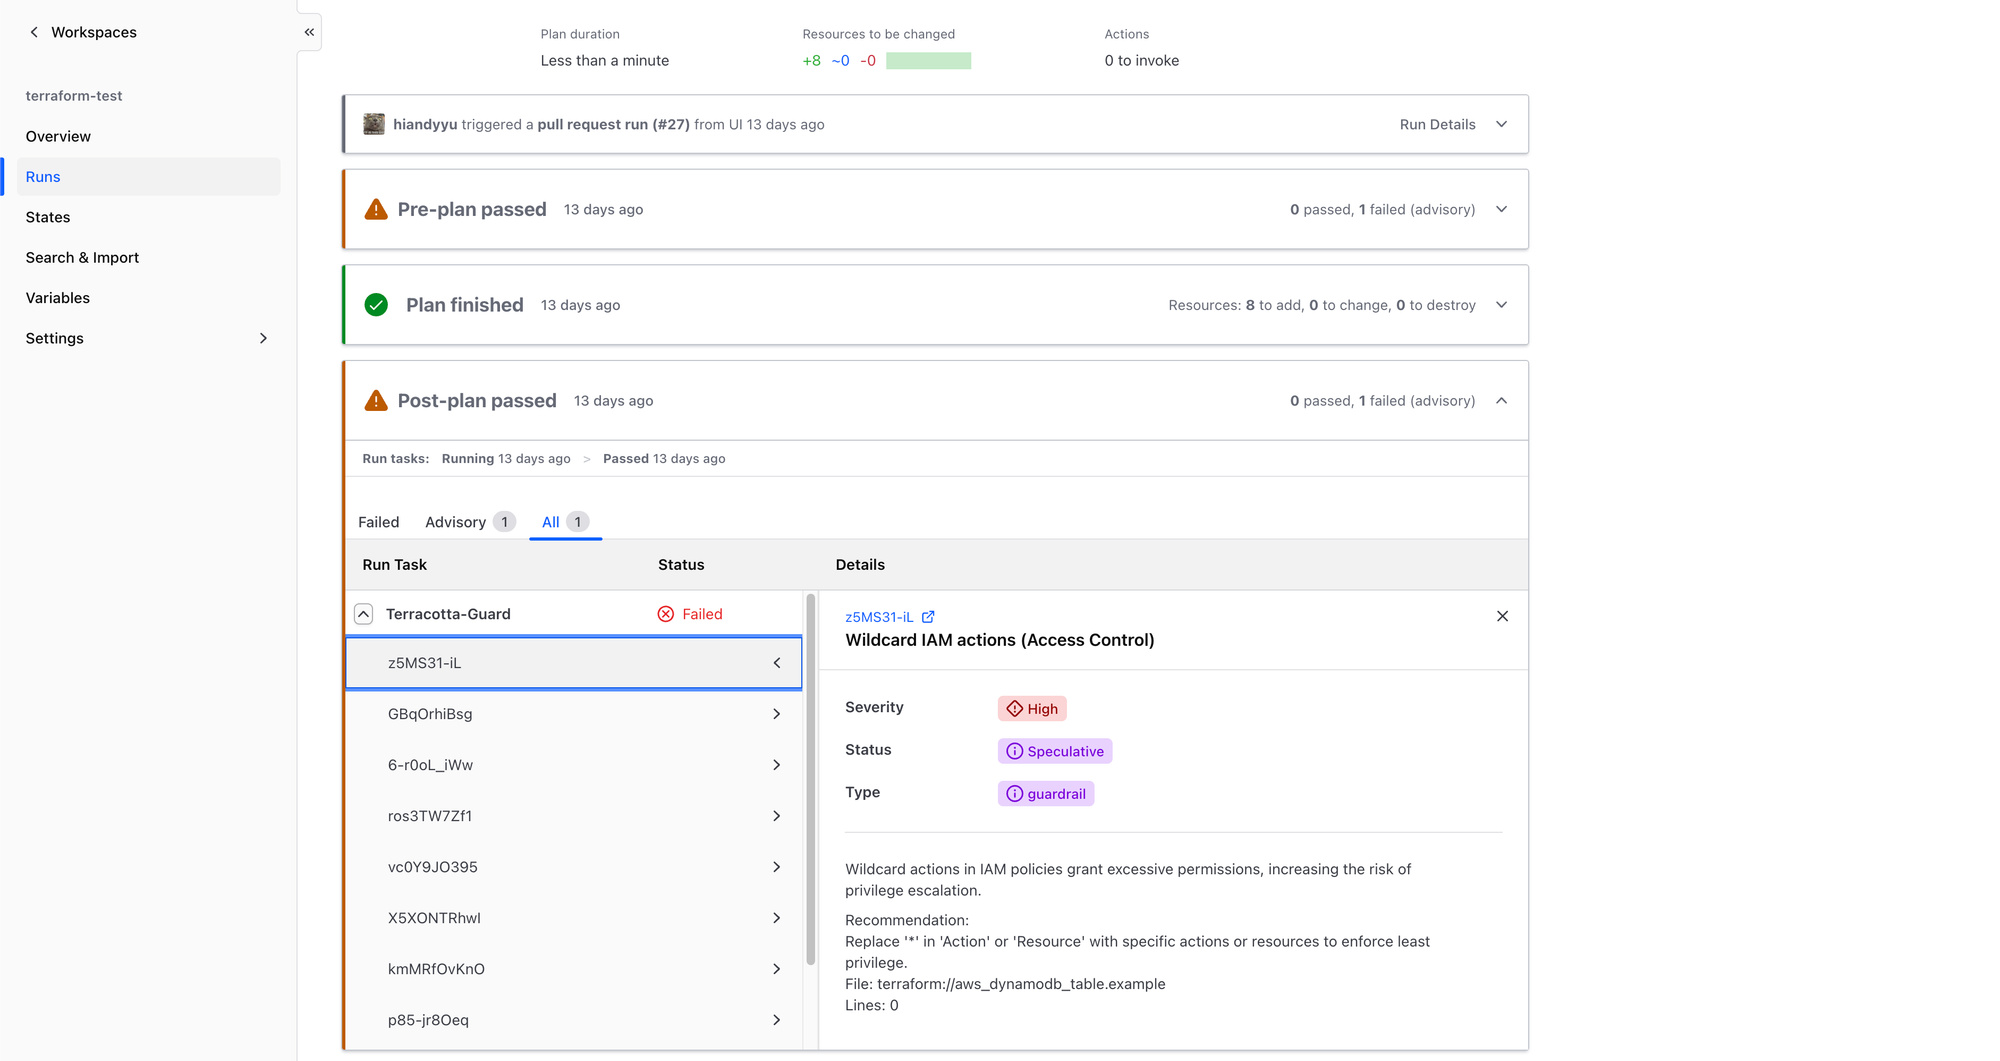Image resolution: width=2000 pixels, height=1061 pixels.
Task: Collapse the Terracotta-Guard run task toggle
Action: (x=364, y=614)
